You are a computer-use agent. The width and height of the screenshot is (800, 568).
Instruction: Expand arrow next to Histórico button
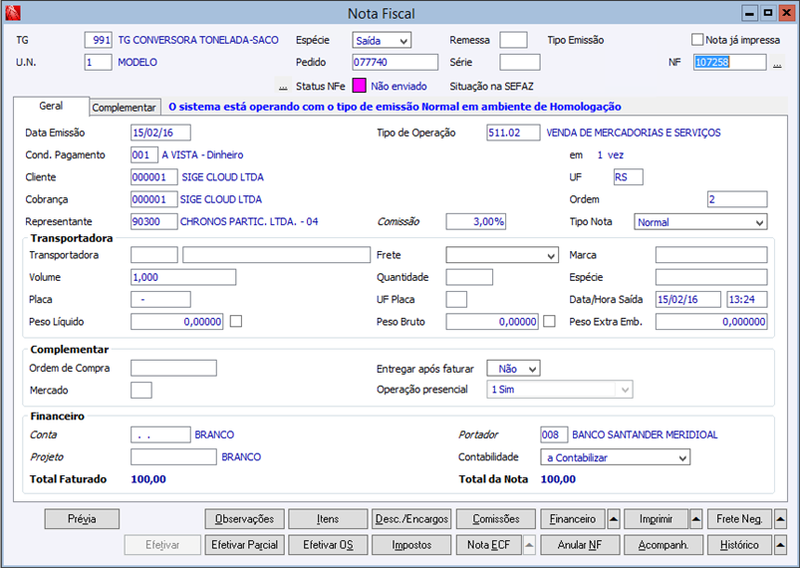780,545
